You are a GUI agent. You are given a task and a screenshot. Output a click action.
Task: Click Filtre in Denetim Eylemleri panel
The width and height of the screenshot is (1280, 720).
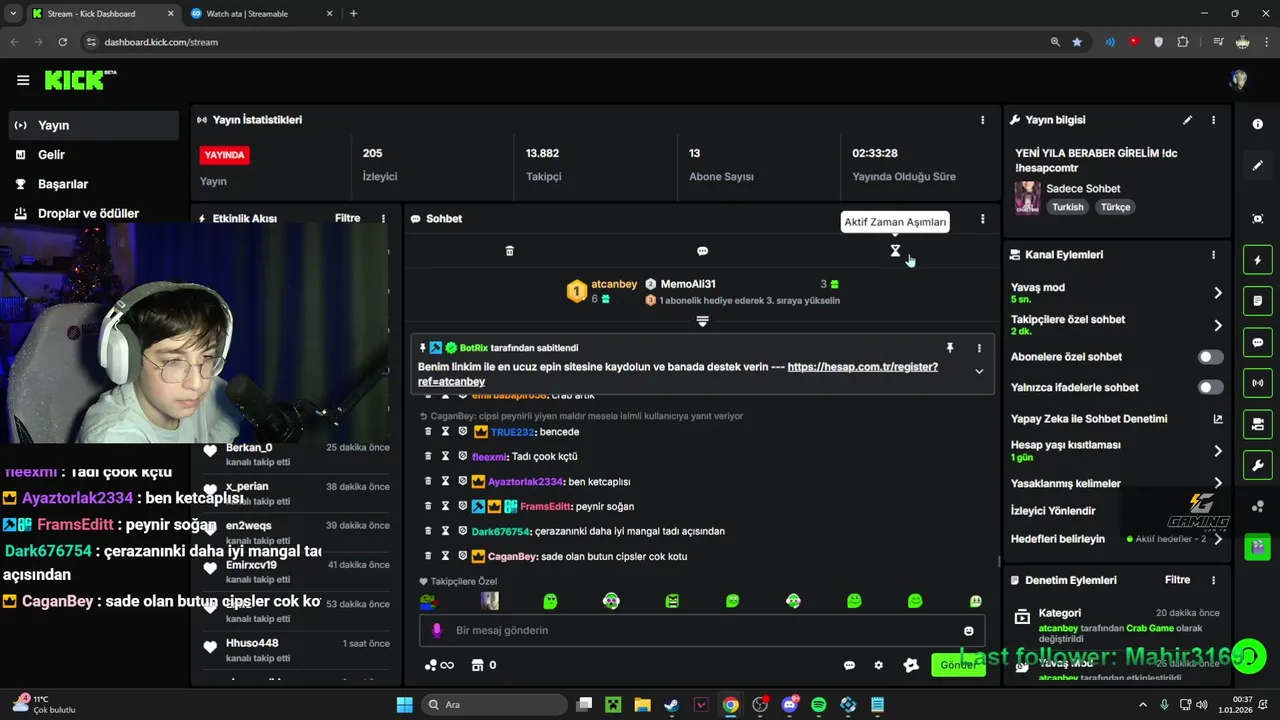click(1177, 580)
